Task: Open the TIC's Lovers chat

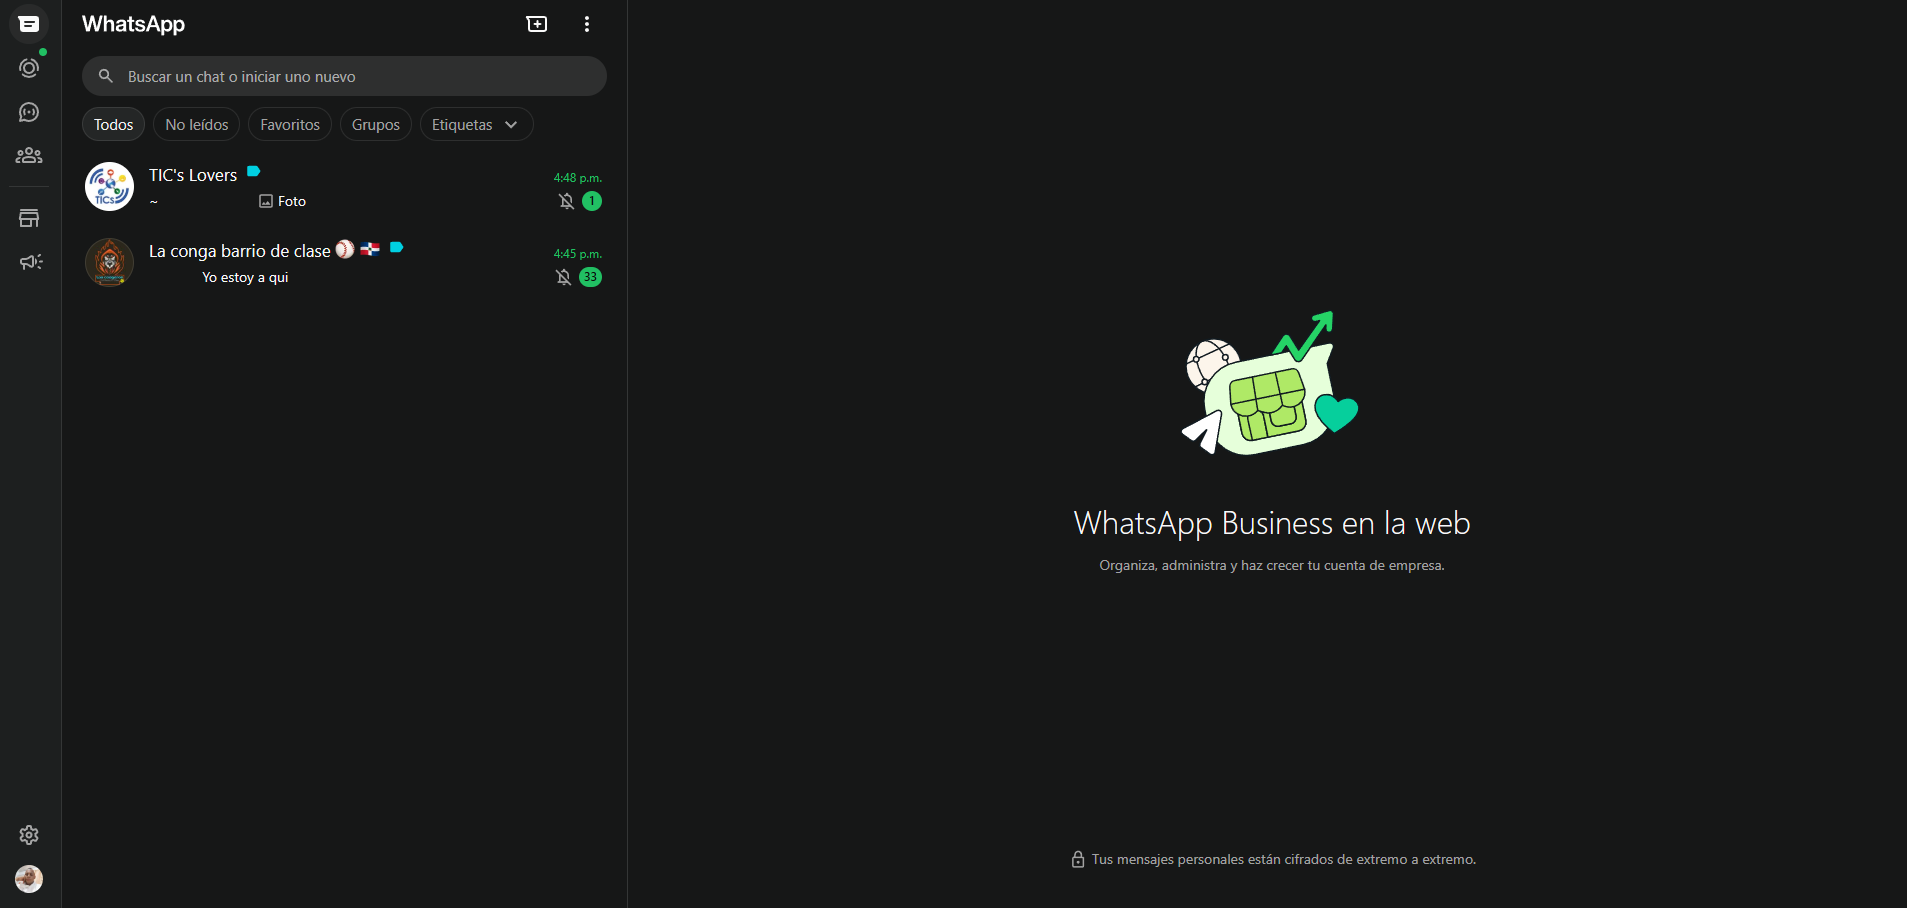Action: [344, 187]
